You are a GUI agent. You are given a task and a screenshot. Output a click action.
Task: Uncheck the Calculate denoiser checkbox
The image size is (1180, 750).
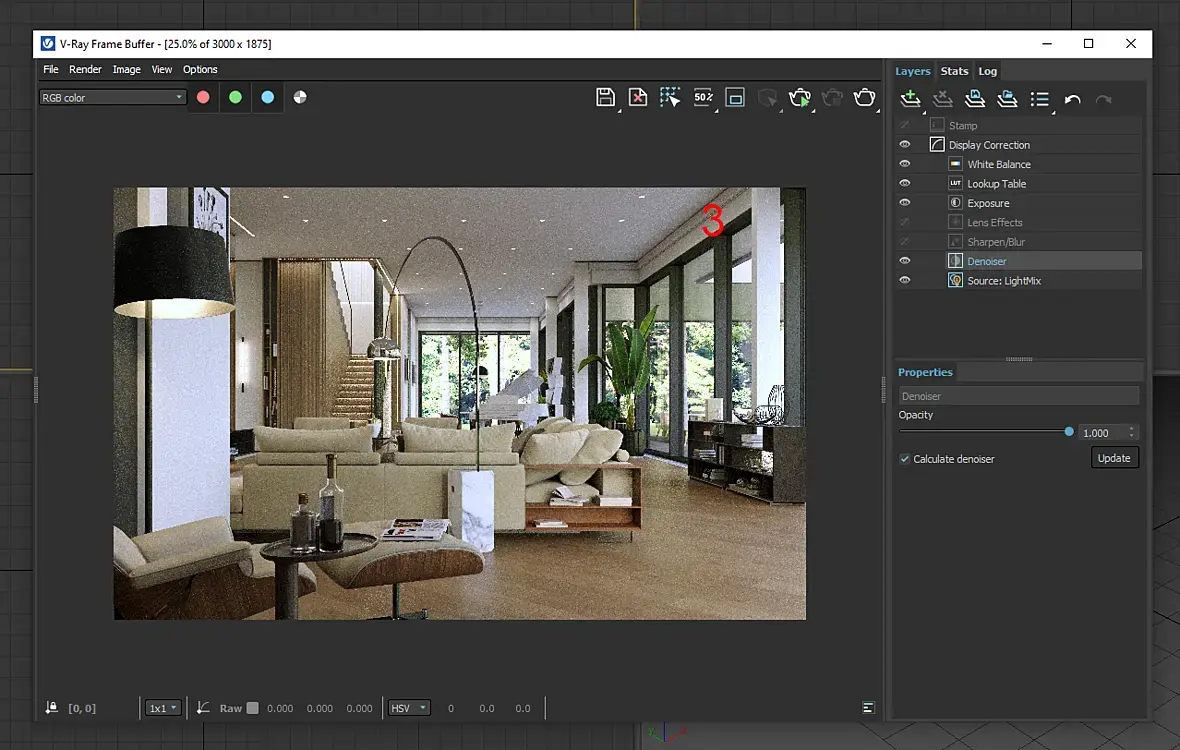coord(905,459)
